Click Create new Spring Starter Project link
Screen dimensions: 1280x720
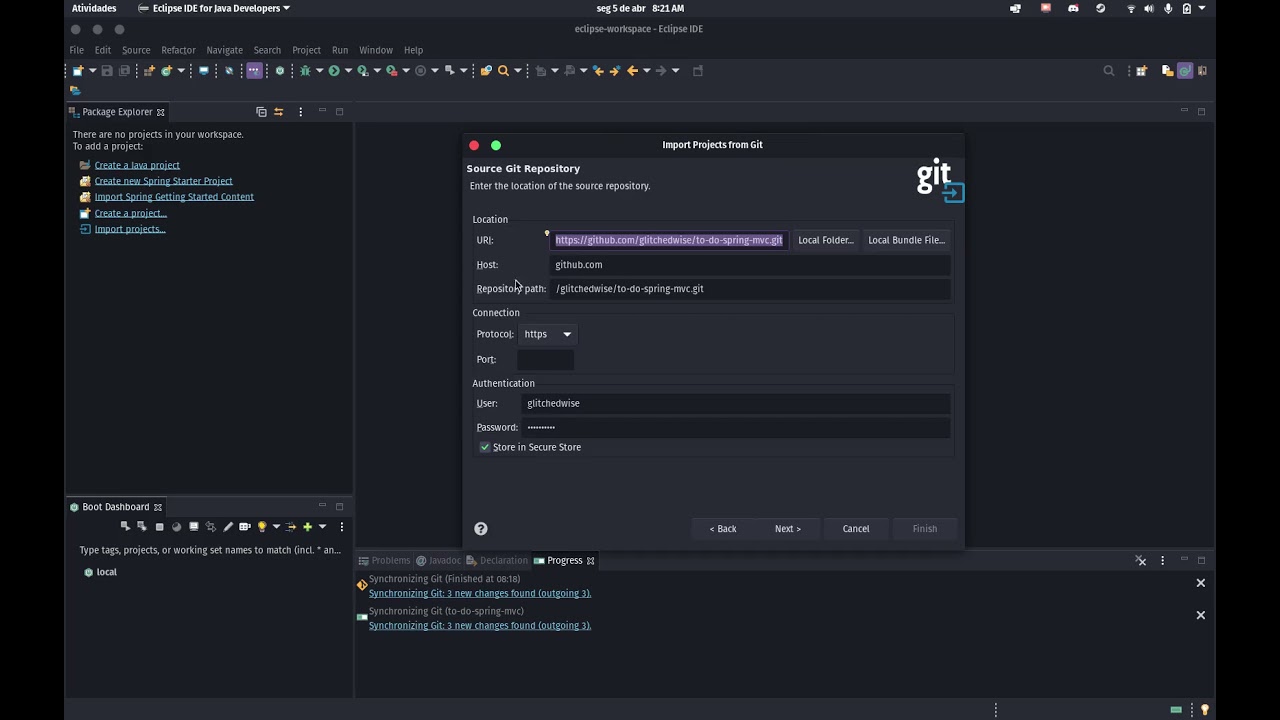click(x=163, y=181)
